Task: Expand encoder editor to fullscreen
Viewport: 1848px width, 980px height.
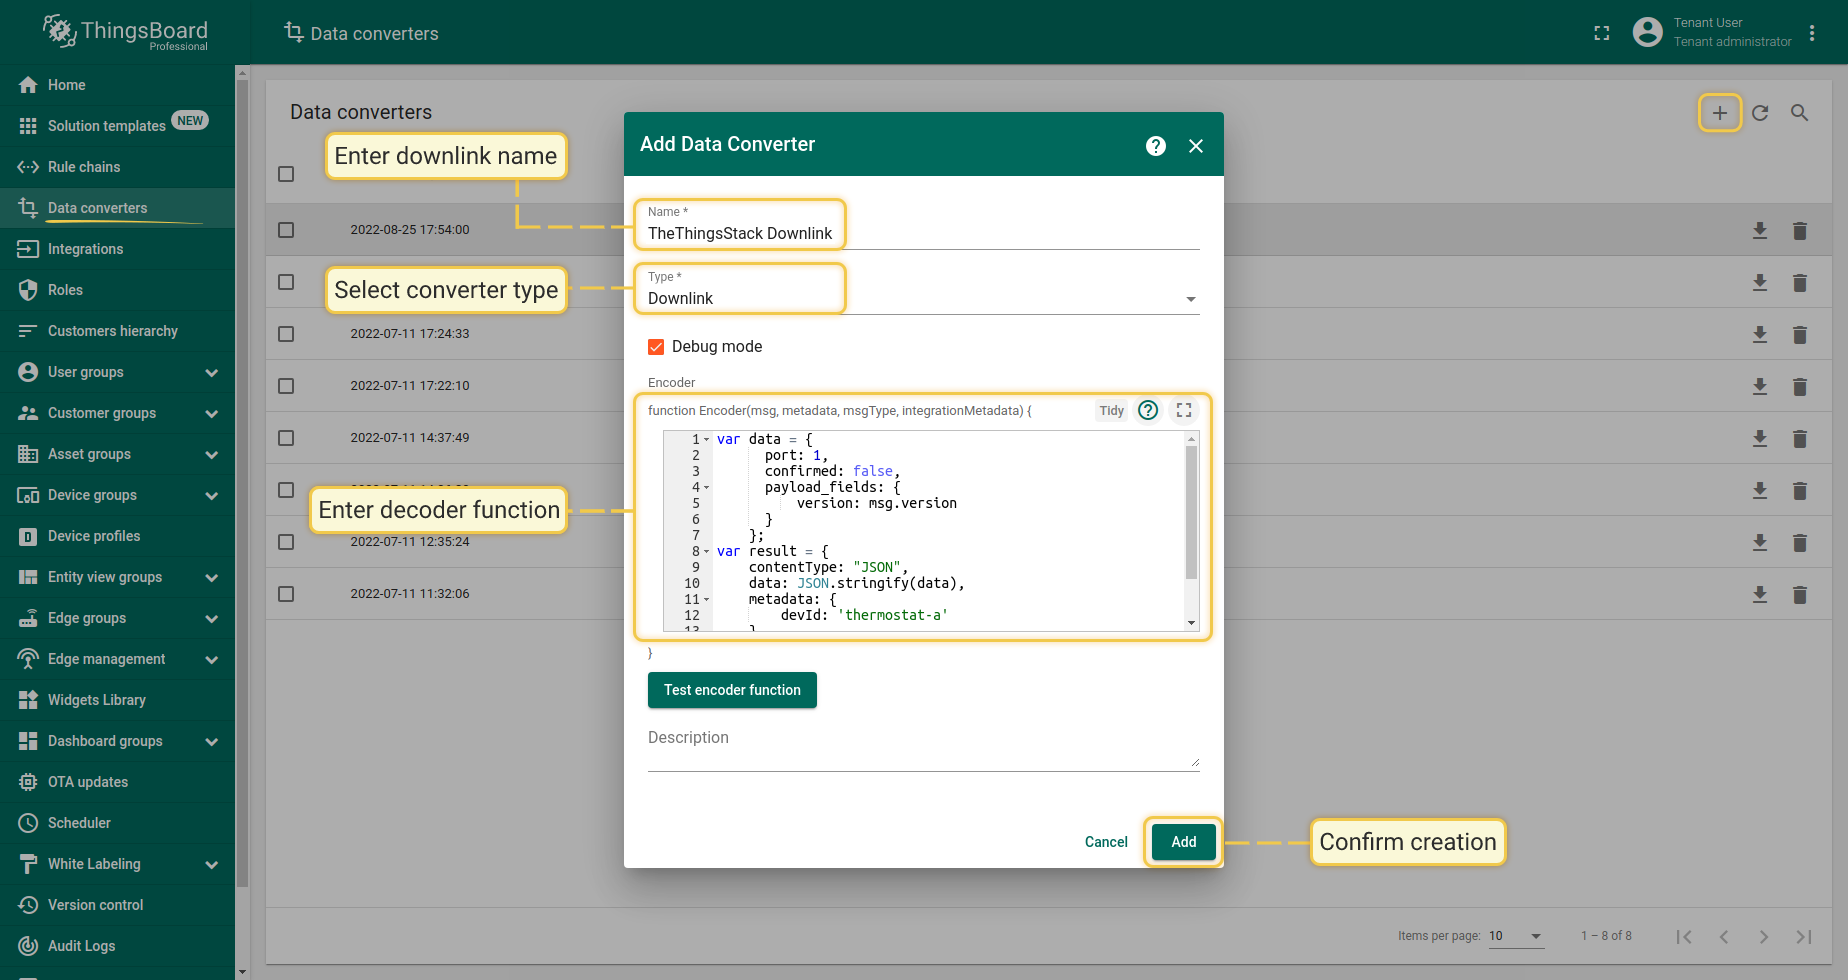Action: [x=1184, y=410]
